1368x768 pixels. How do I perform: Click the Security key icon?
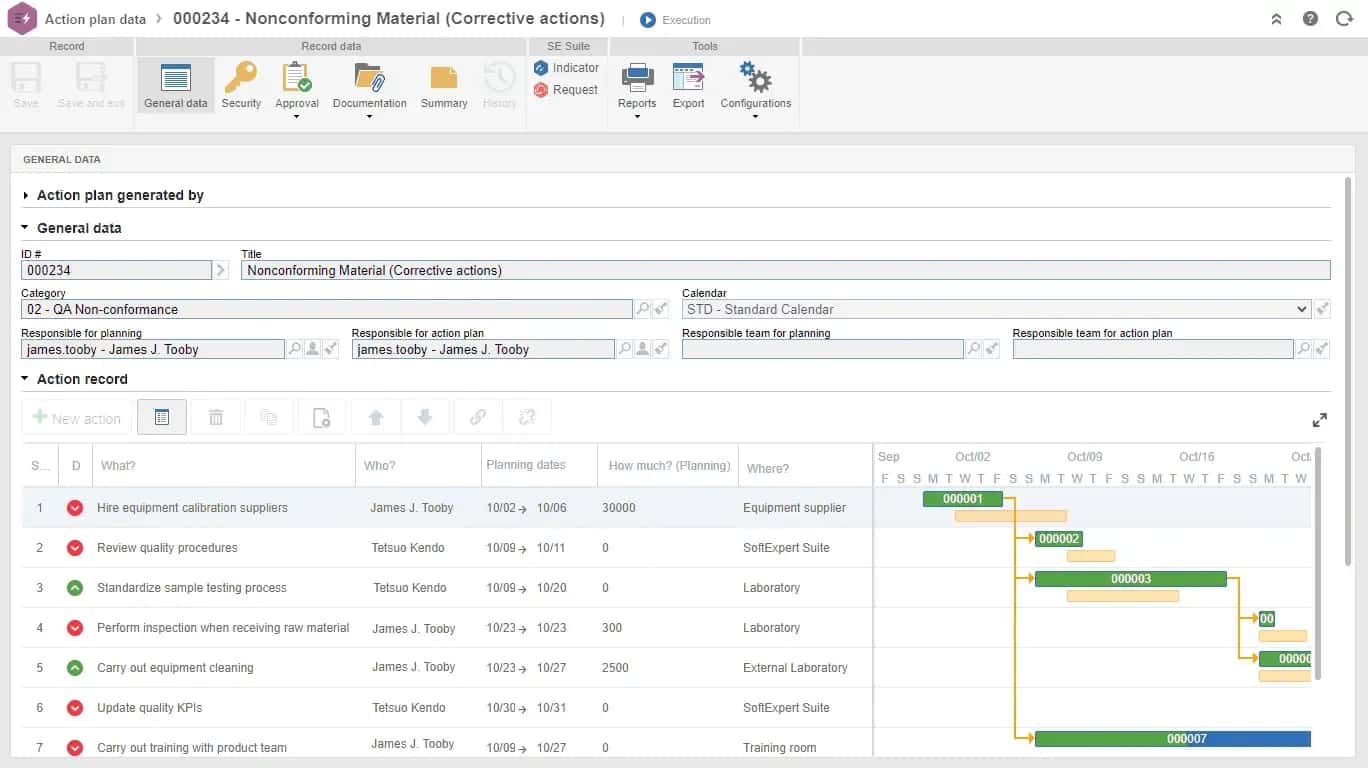tap(241, 78)
